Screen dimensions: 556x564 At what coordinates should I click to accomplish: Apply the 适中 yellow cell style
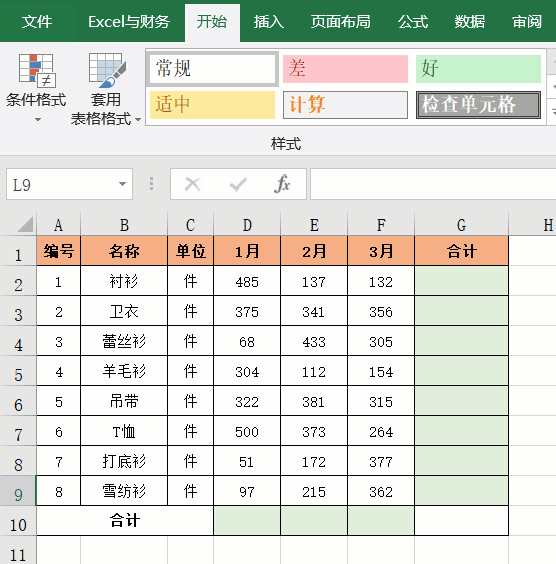(212, 105)
